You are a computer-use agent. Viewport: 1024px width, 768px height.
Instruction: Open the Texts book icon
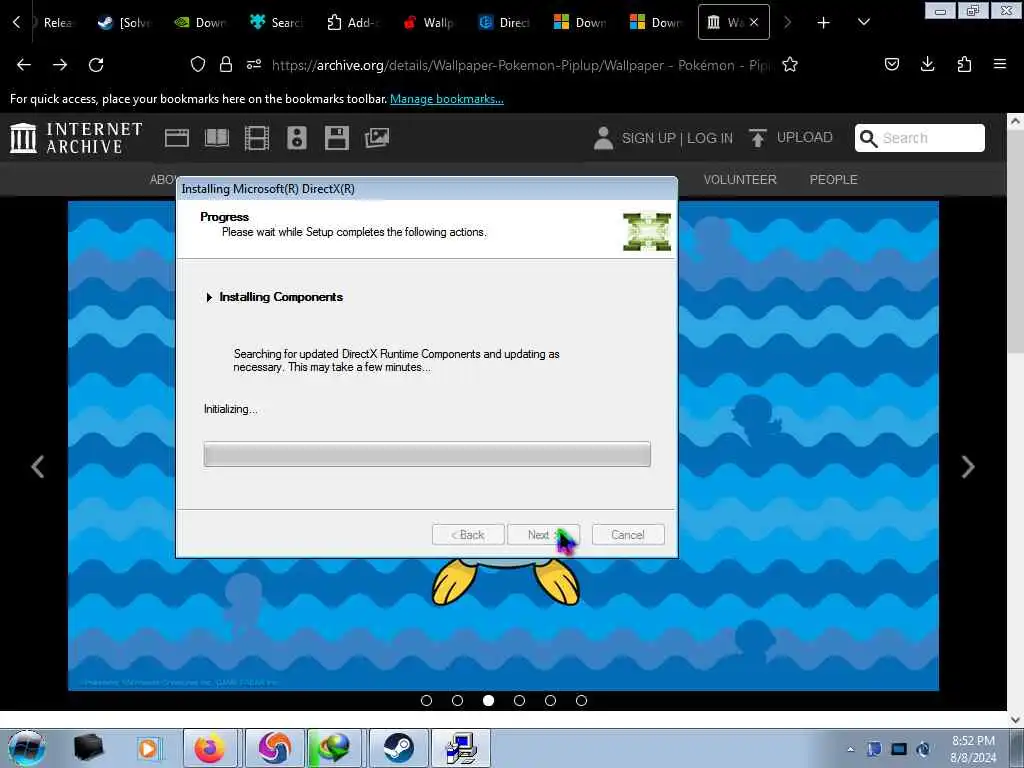pyautogui.click(x=217, y=138)
